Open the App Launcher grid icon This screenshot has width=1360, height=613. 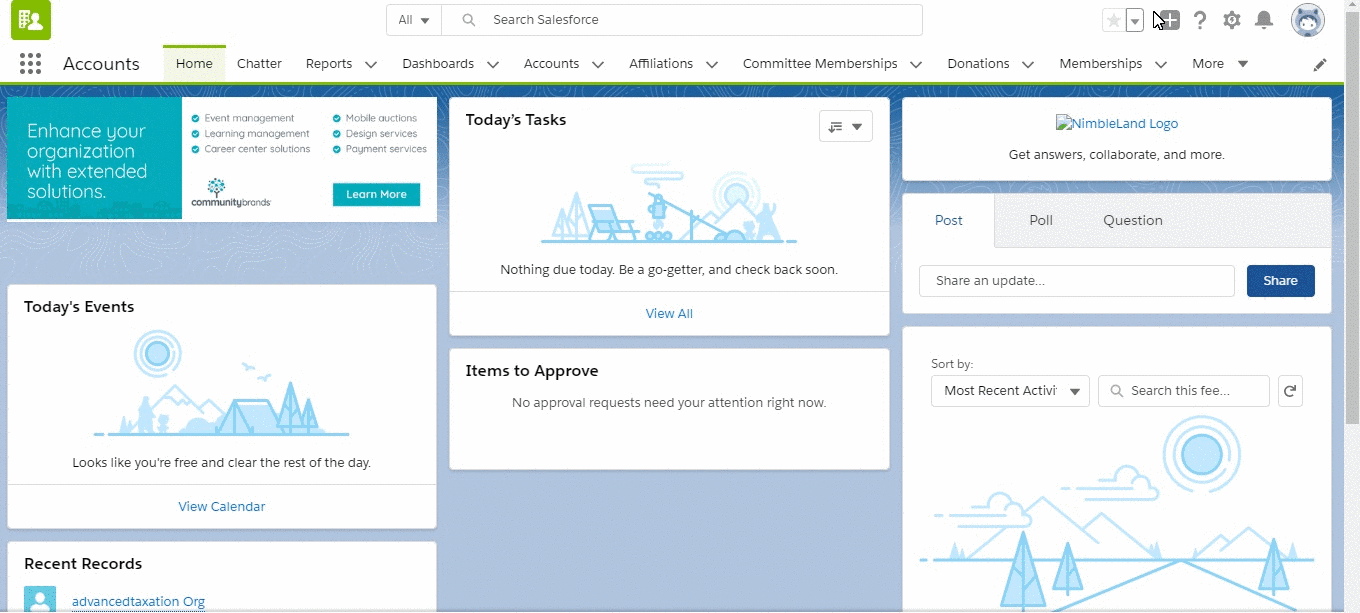[x=30, y=64]
